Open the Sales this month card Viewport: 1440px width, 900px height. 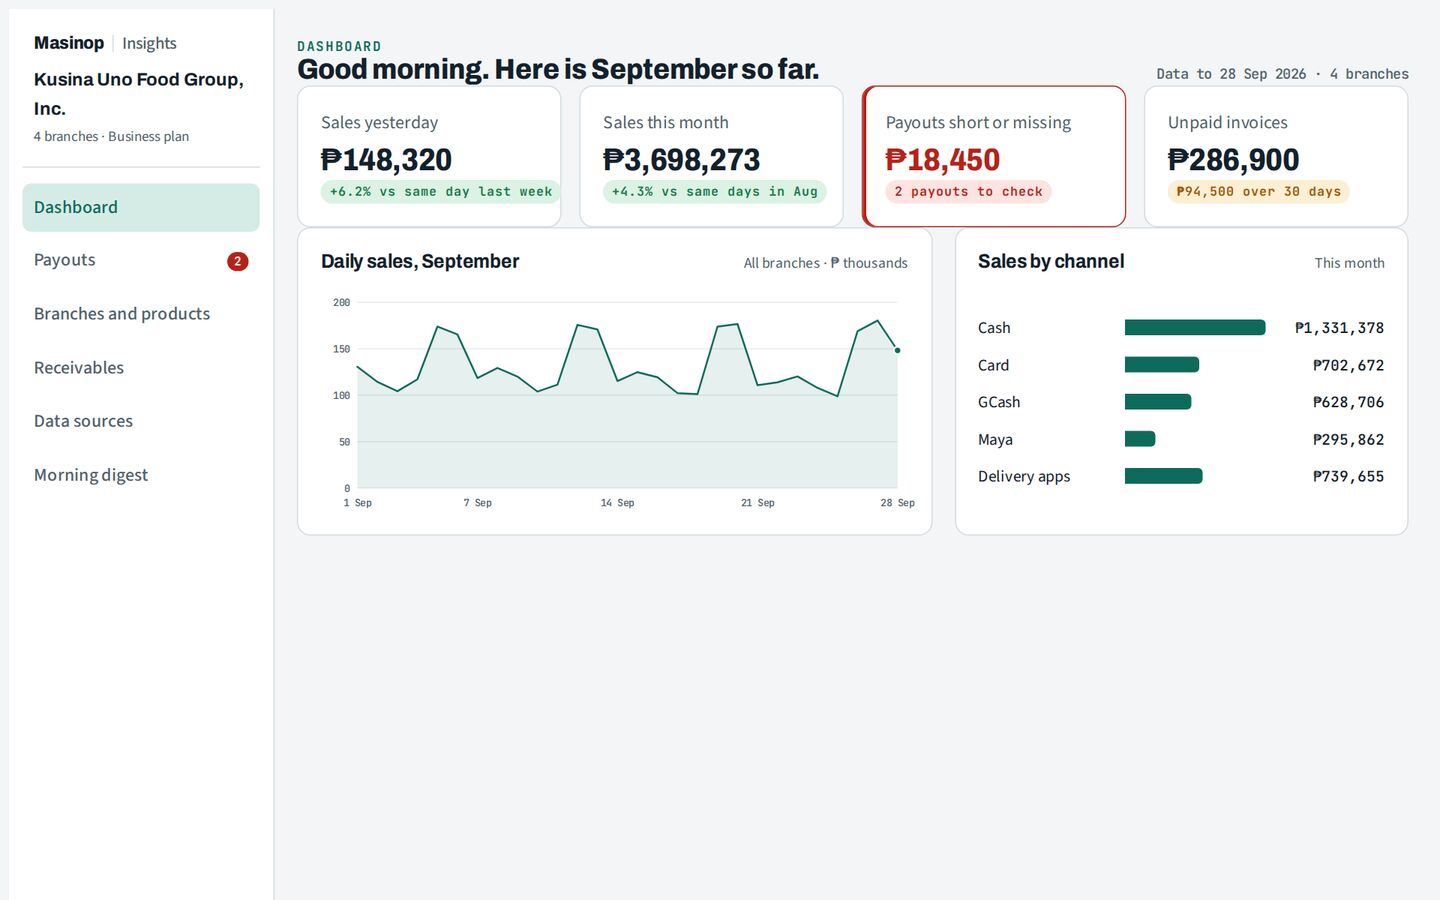(711, 156)
